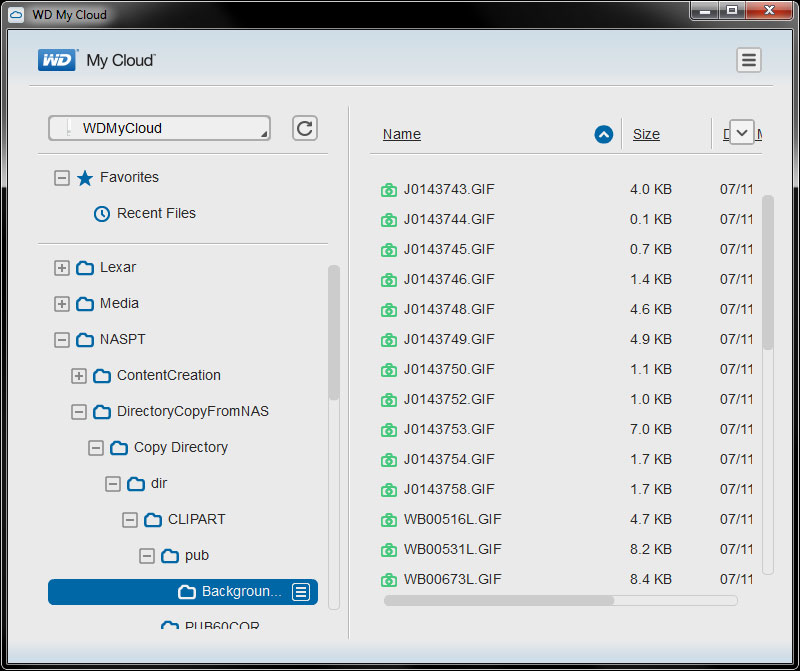Click the image icon for WB00673L.GIF

click(389, 580)
